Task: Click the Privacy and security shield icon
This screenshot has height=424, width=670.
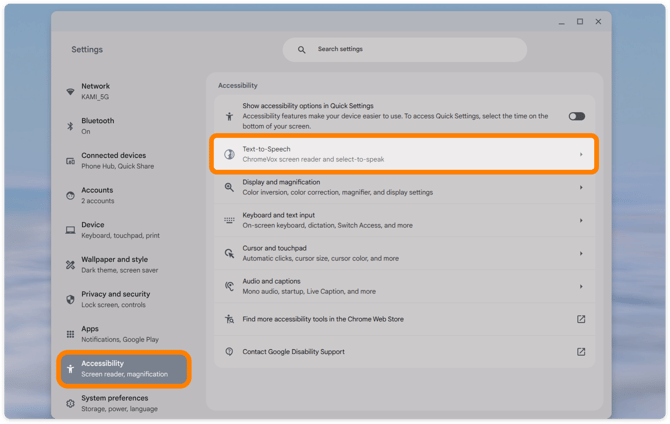Action: [x=71, y=300]
